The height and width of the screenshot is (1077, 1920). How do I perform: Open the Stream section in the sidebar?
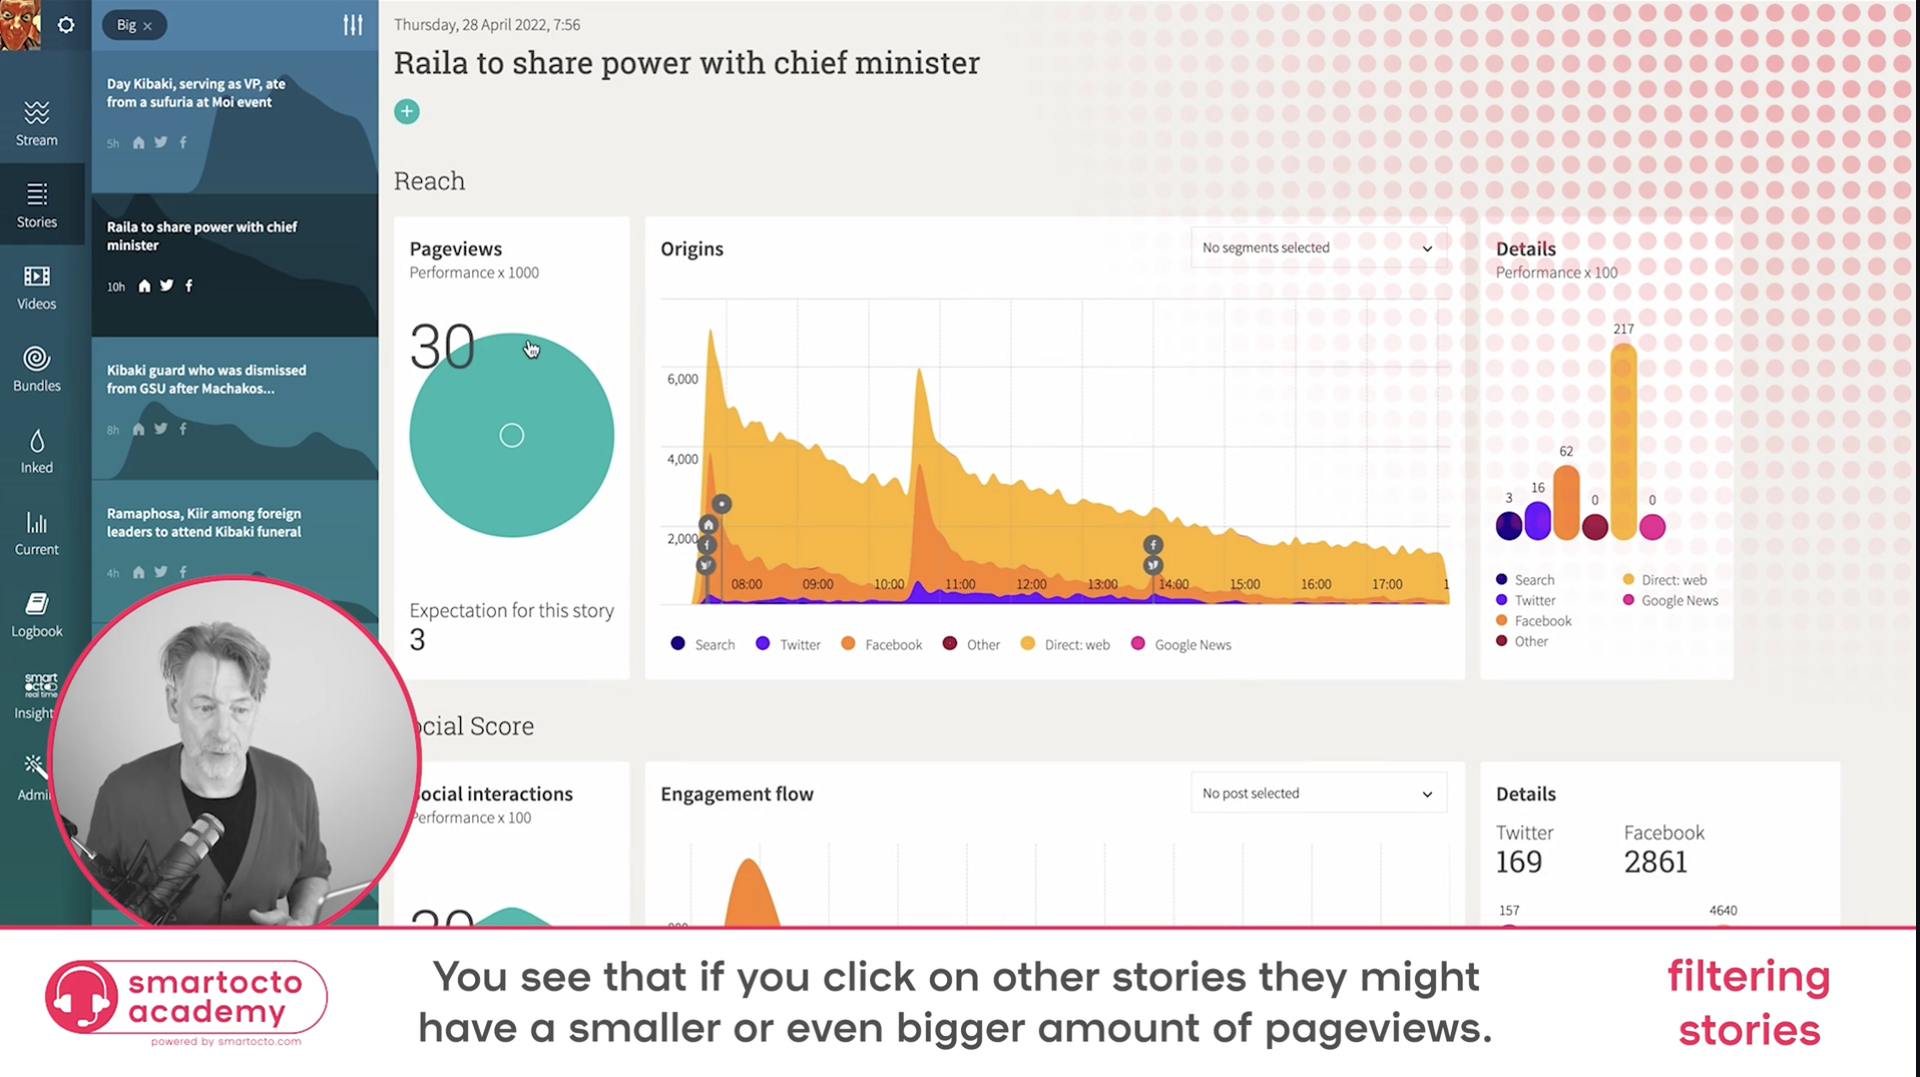[x=37, y=123]
